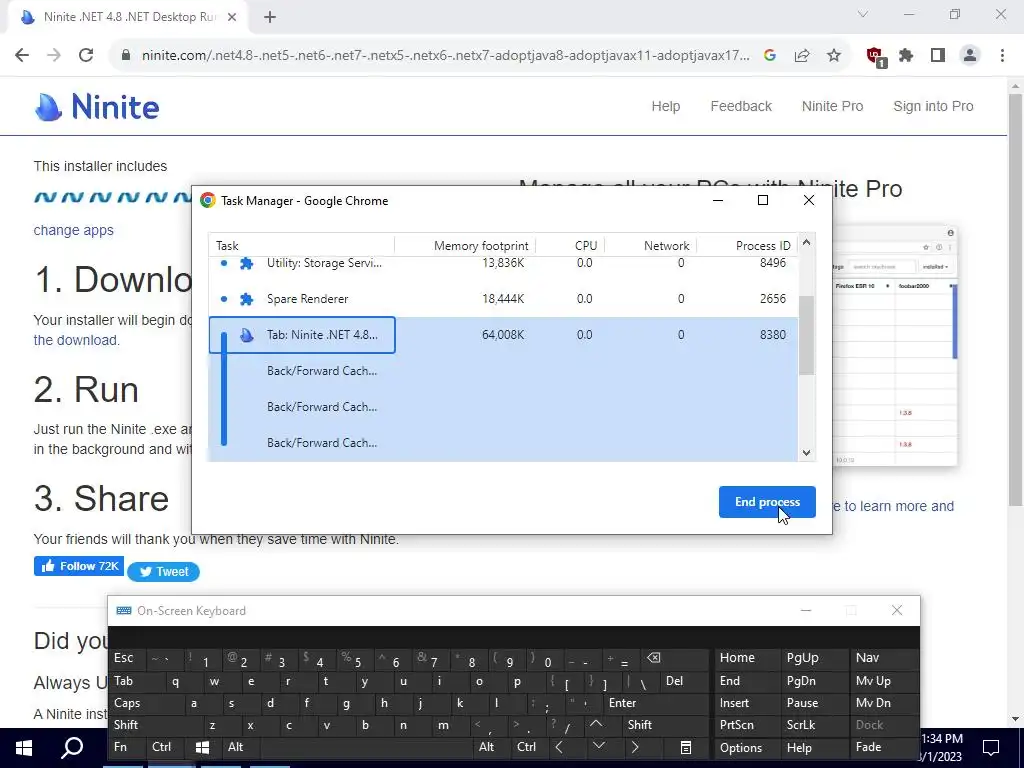Open the Extensions puzzle icon
The height and width of the screenshot is (768, 1024).
pos(906,56)
